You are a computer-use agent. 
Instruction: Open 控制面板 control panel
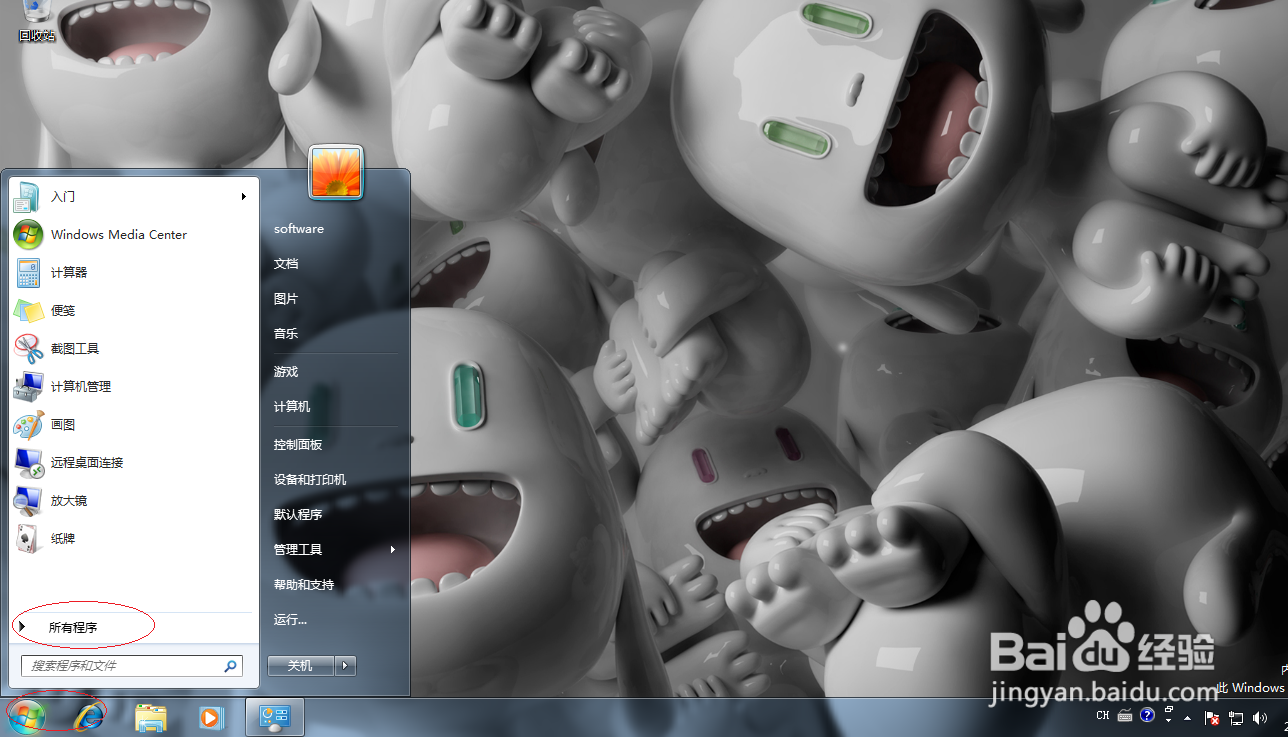298,445
